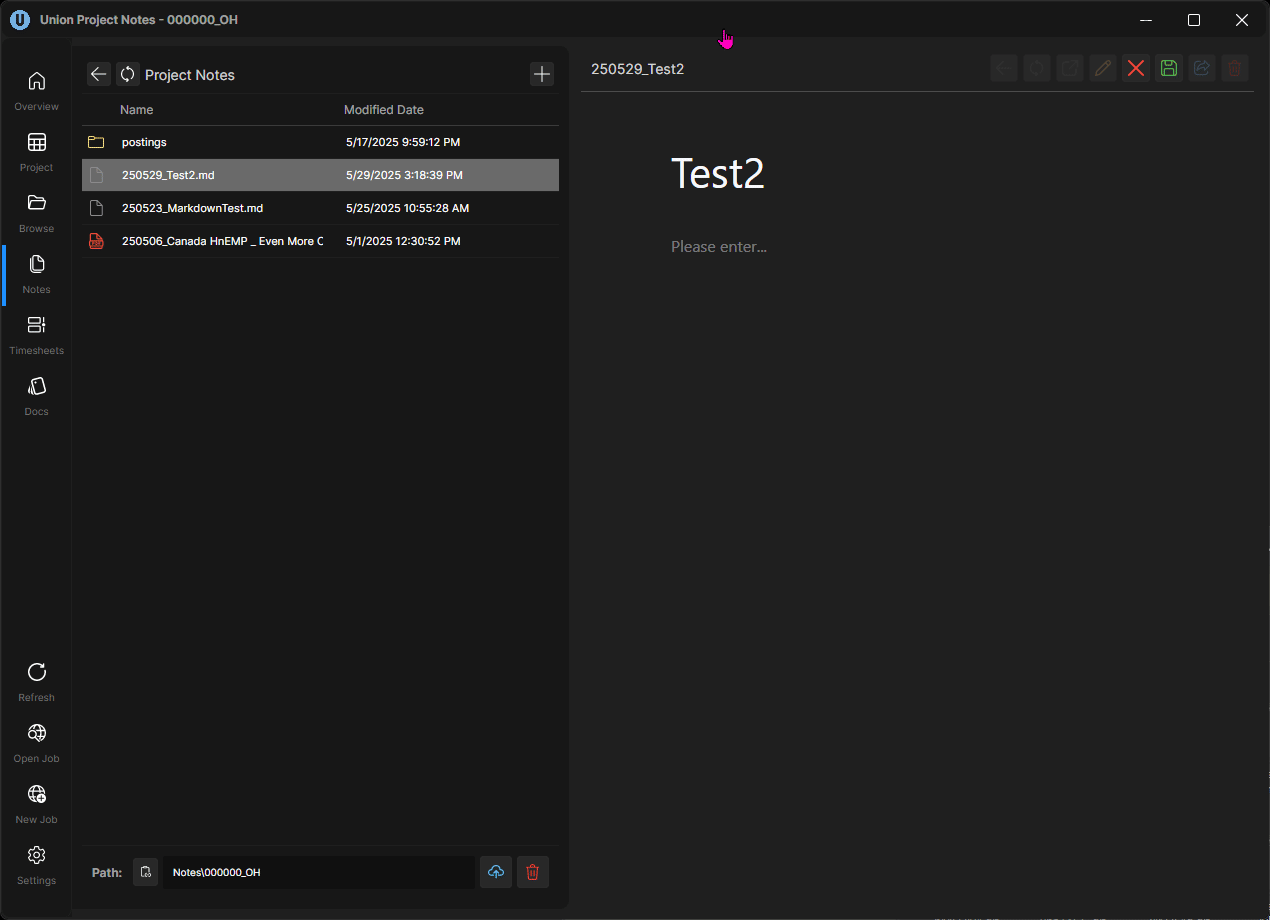The image size is (1270, 920).
Task: Select the Notes sidebar item
Action: tap(36, 273)
